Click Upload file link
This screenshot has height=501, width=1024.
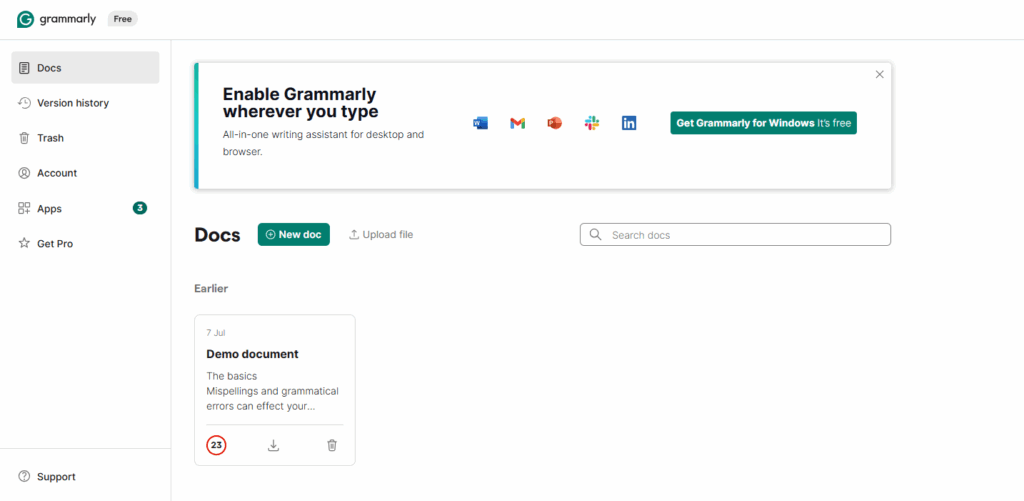(x=381, y=234)
